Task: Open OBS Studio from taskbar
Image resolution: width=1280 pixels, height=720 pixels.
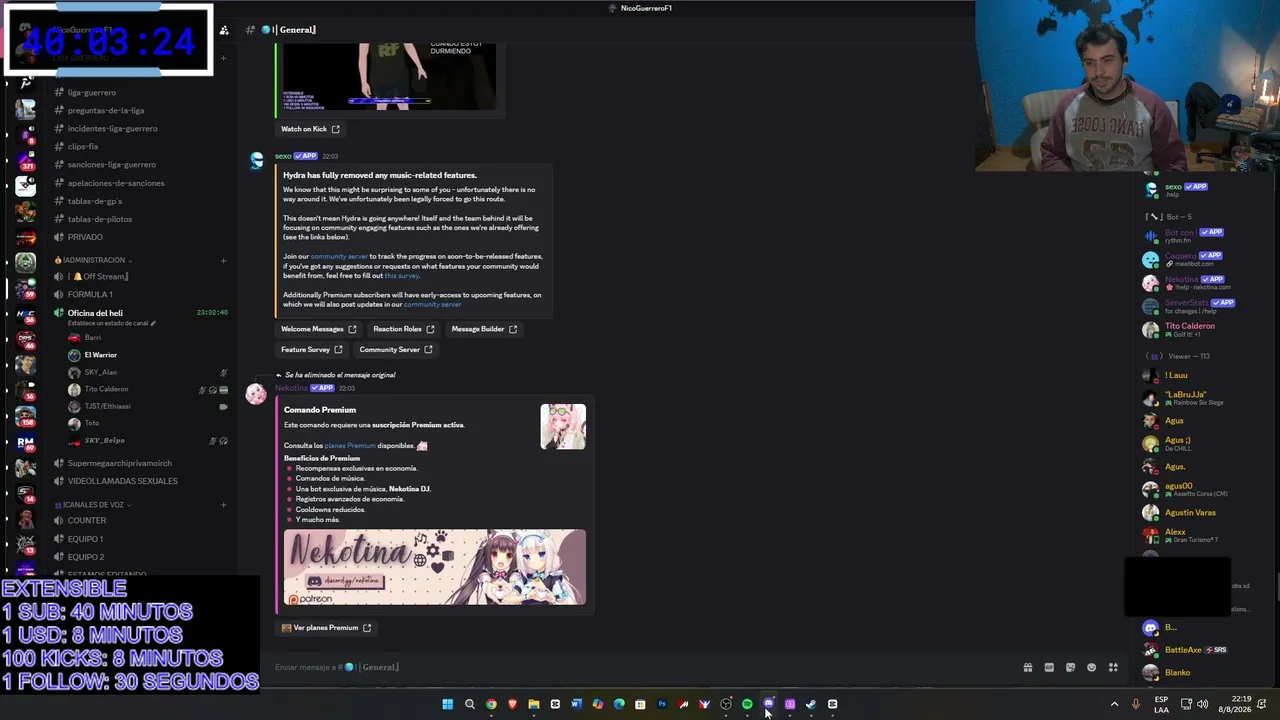Action: pyautogui.click(x=726, y=704)
